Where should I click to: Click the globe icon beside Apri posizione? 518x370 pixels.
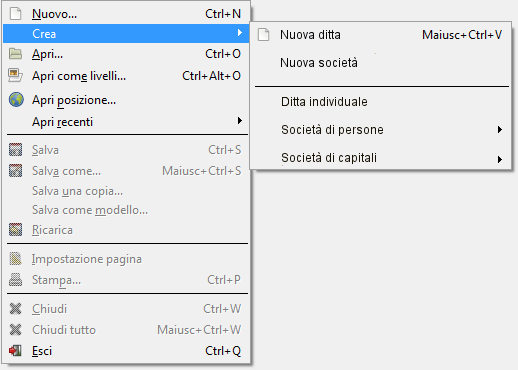click(x=16, y=100)
